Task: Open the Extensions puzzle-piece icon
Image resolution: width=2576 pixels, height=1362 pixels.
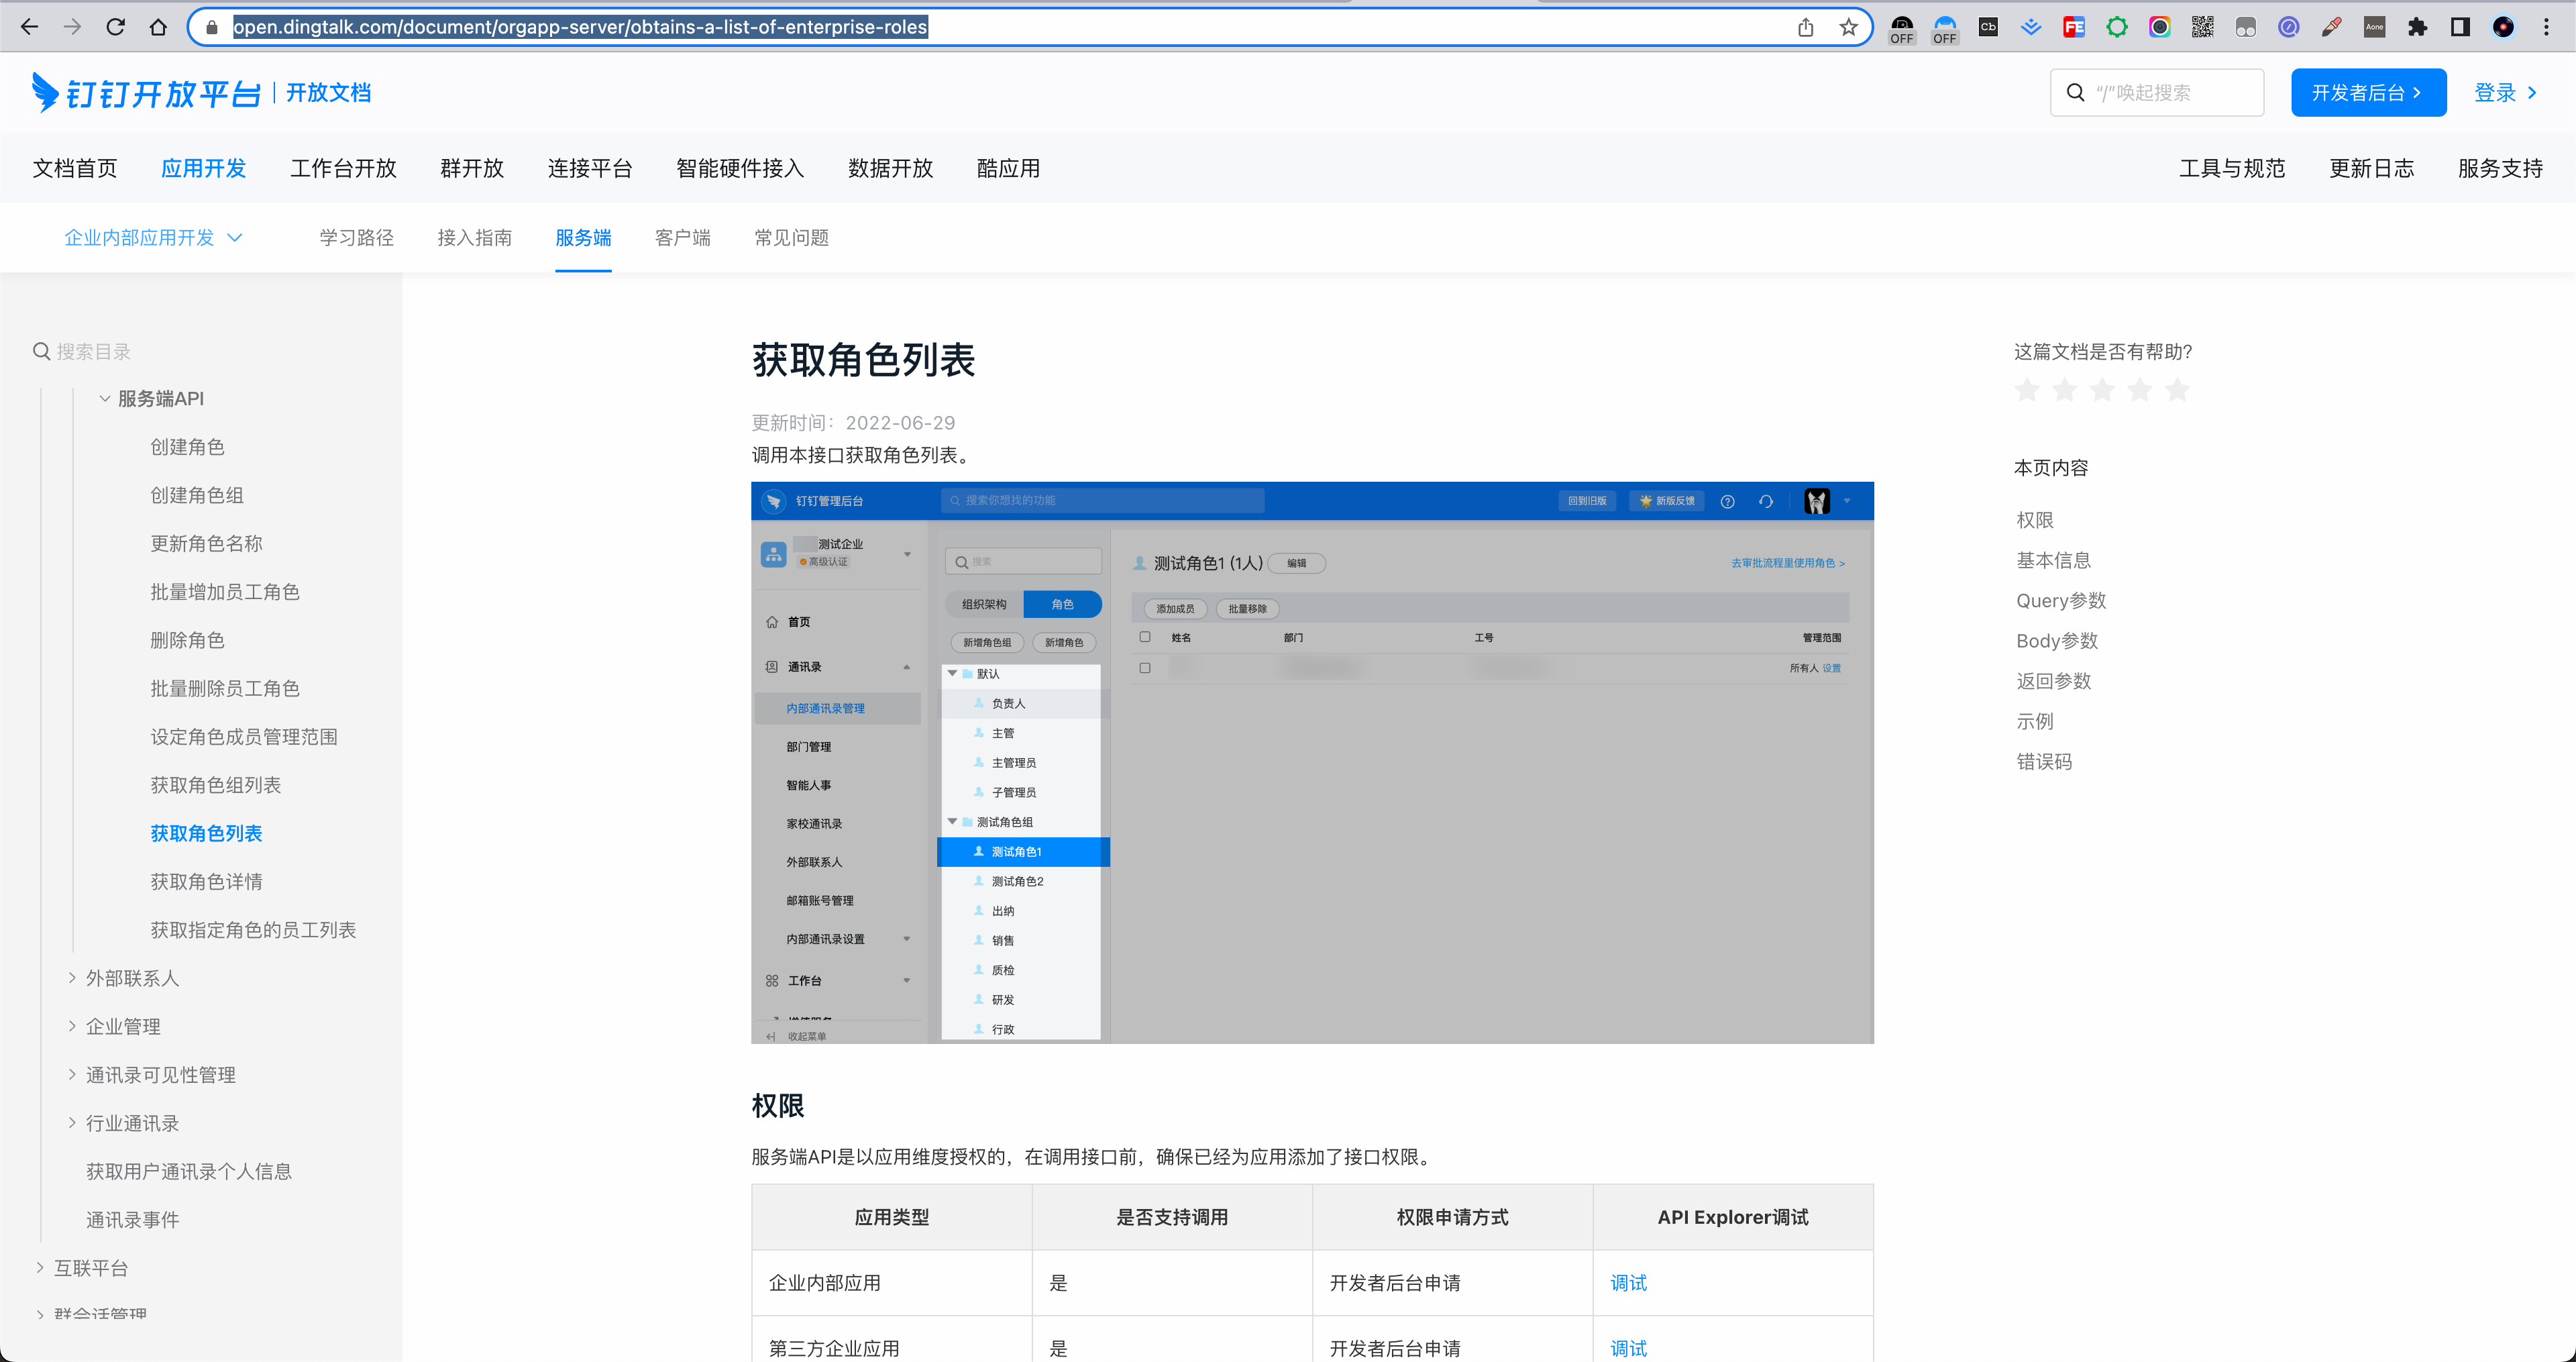Action: click(x=2418, y=27)
